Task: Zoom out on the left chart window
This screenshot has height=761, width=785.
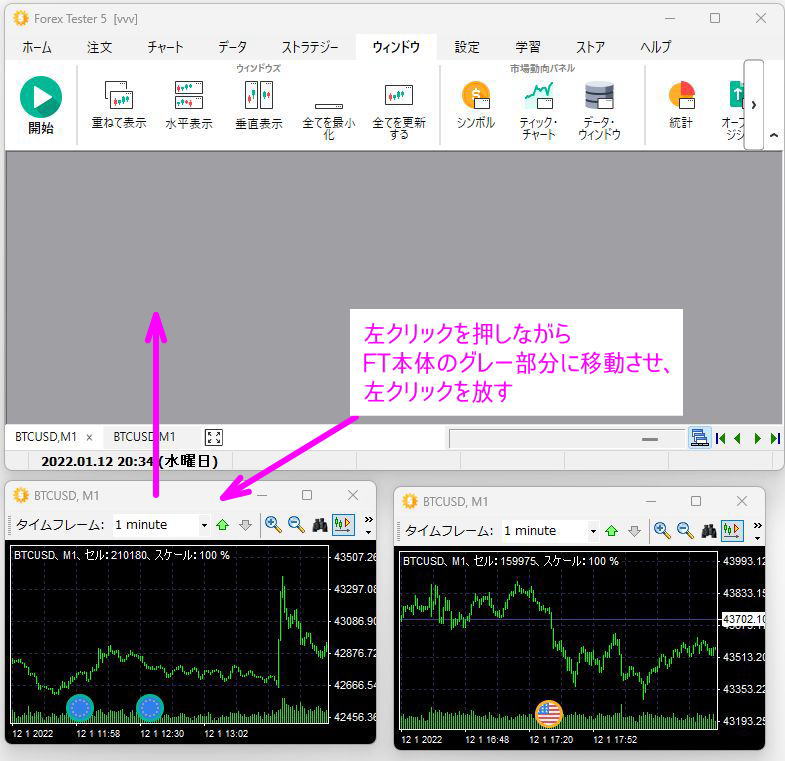Action: (296, 525)
